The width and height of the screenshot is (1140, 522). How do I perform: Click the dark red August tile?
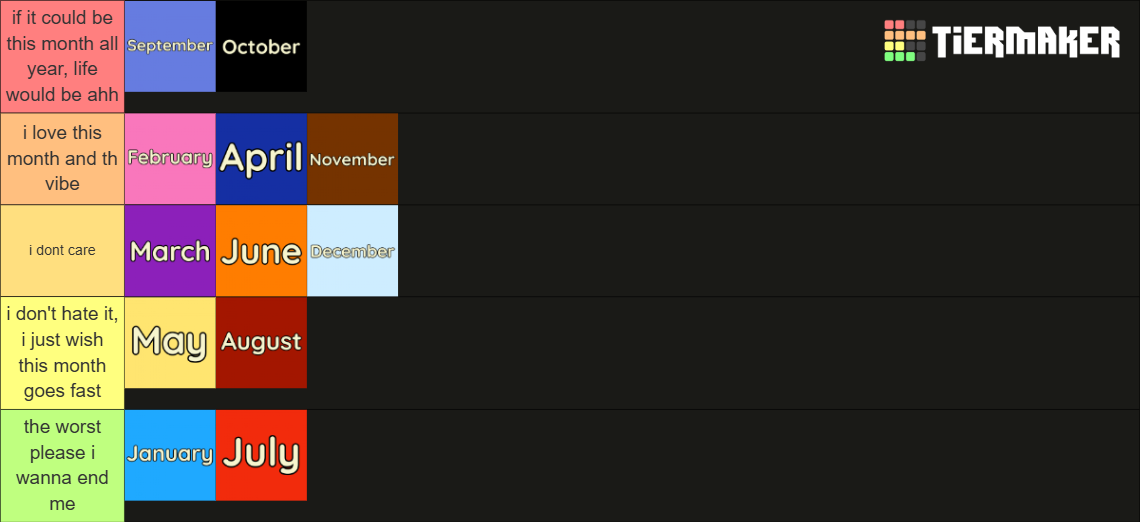261,342
